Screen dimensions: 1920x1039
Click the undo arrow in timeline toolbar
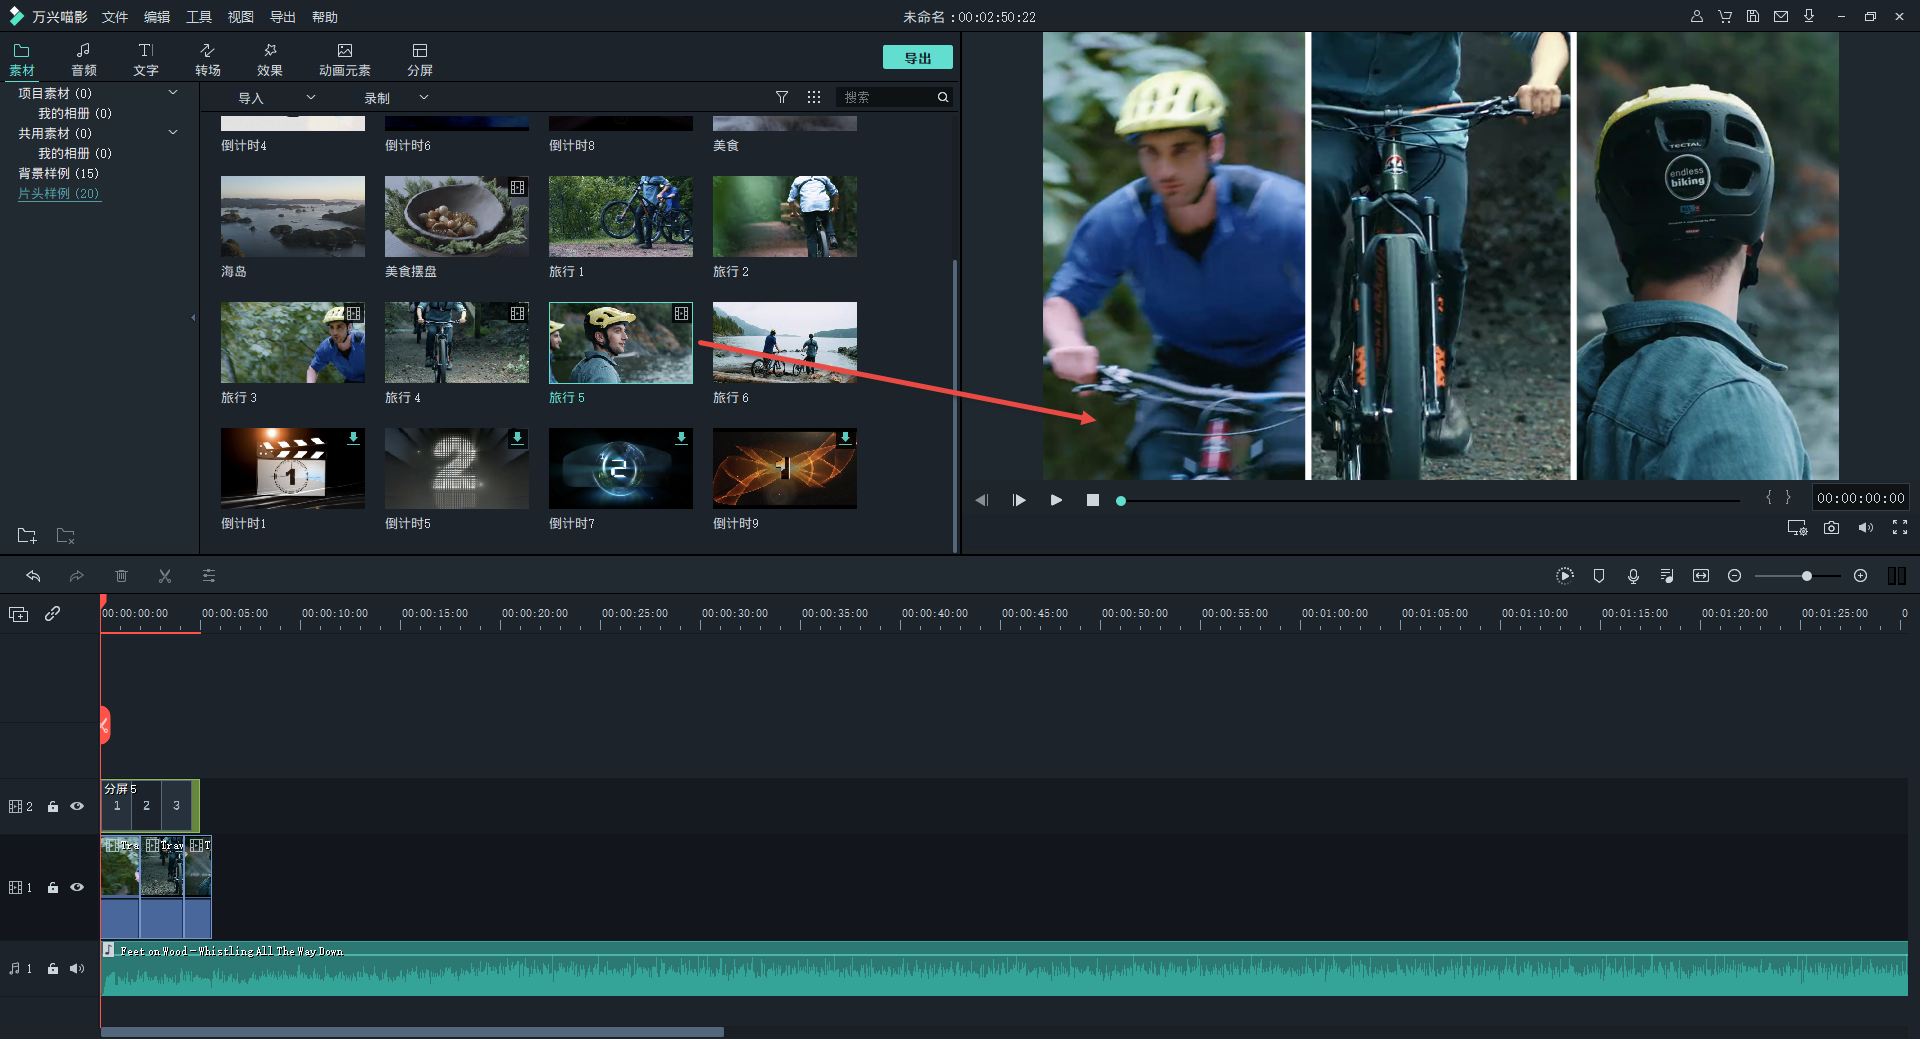(x=33, y=576)
